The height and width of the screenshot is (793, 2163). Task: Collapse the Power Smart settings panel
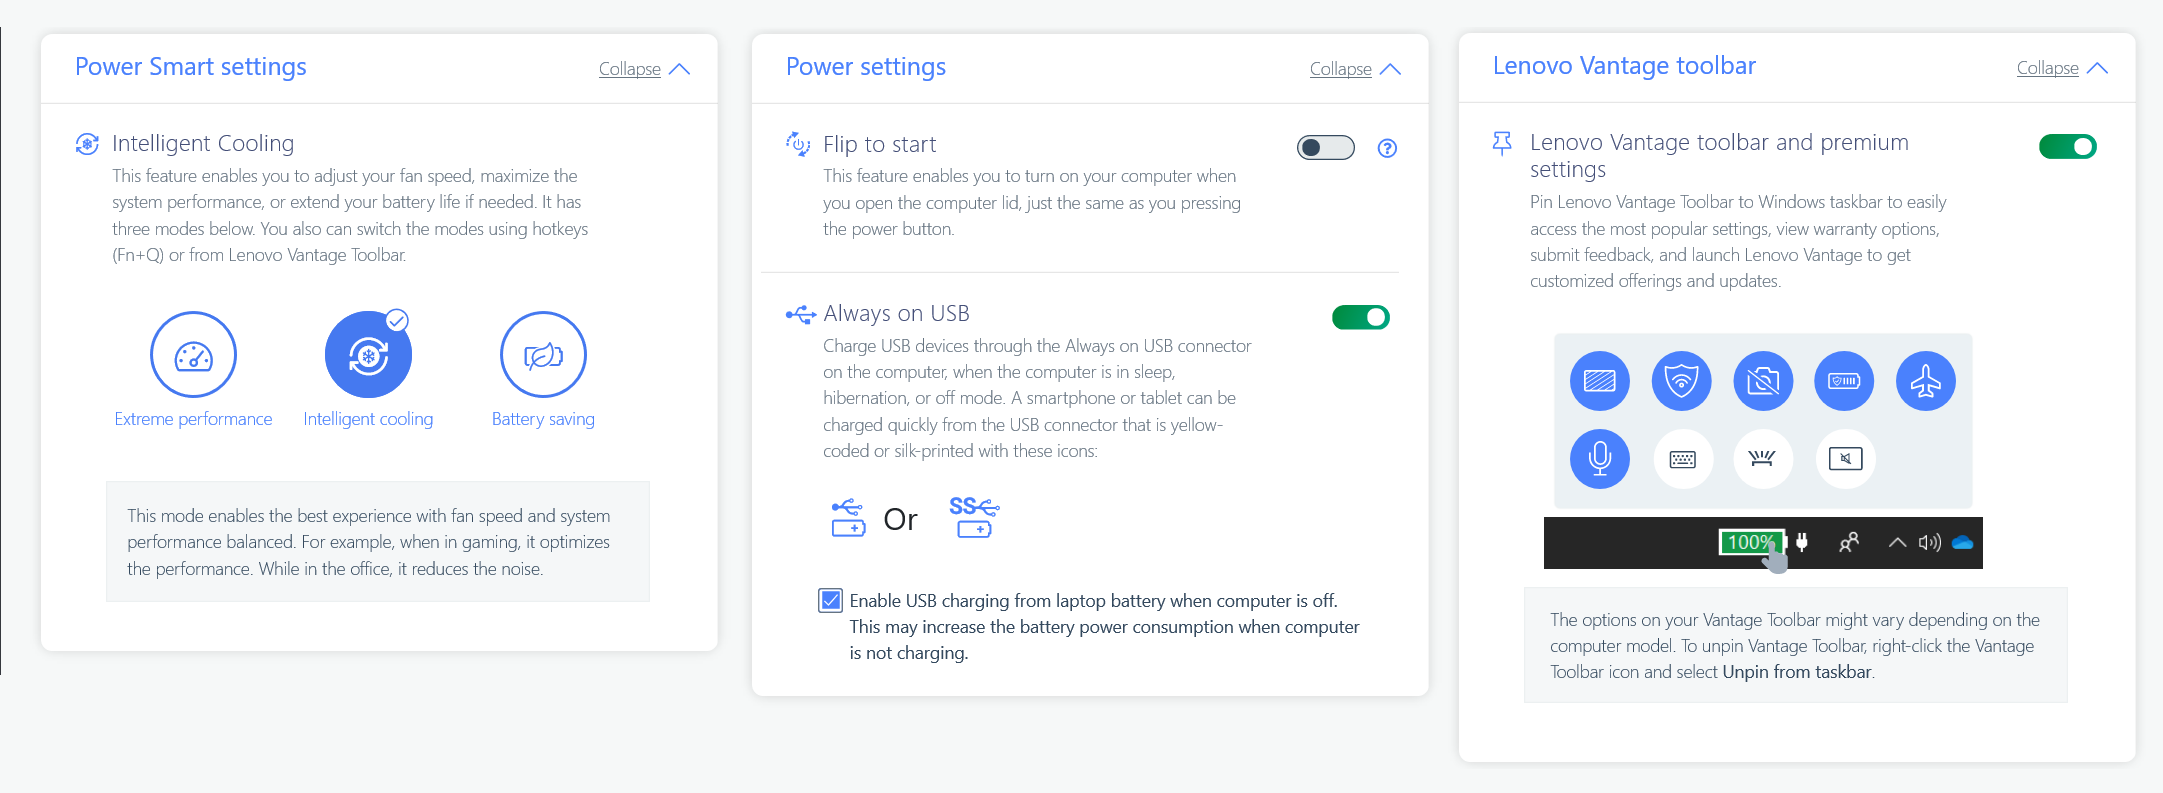coord(644,69)
